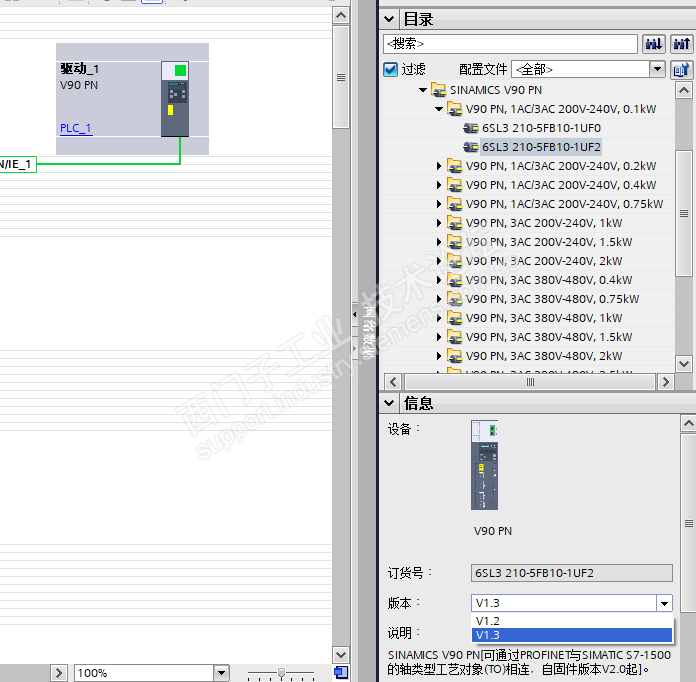
Task: Click the search up icon in the catalog
Action: pyautogui.click(x=681, y=44)
